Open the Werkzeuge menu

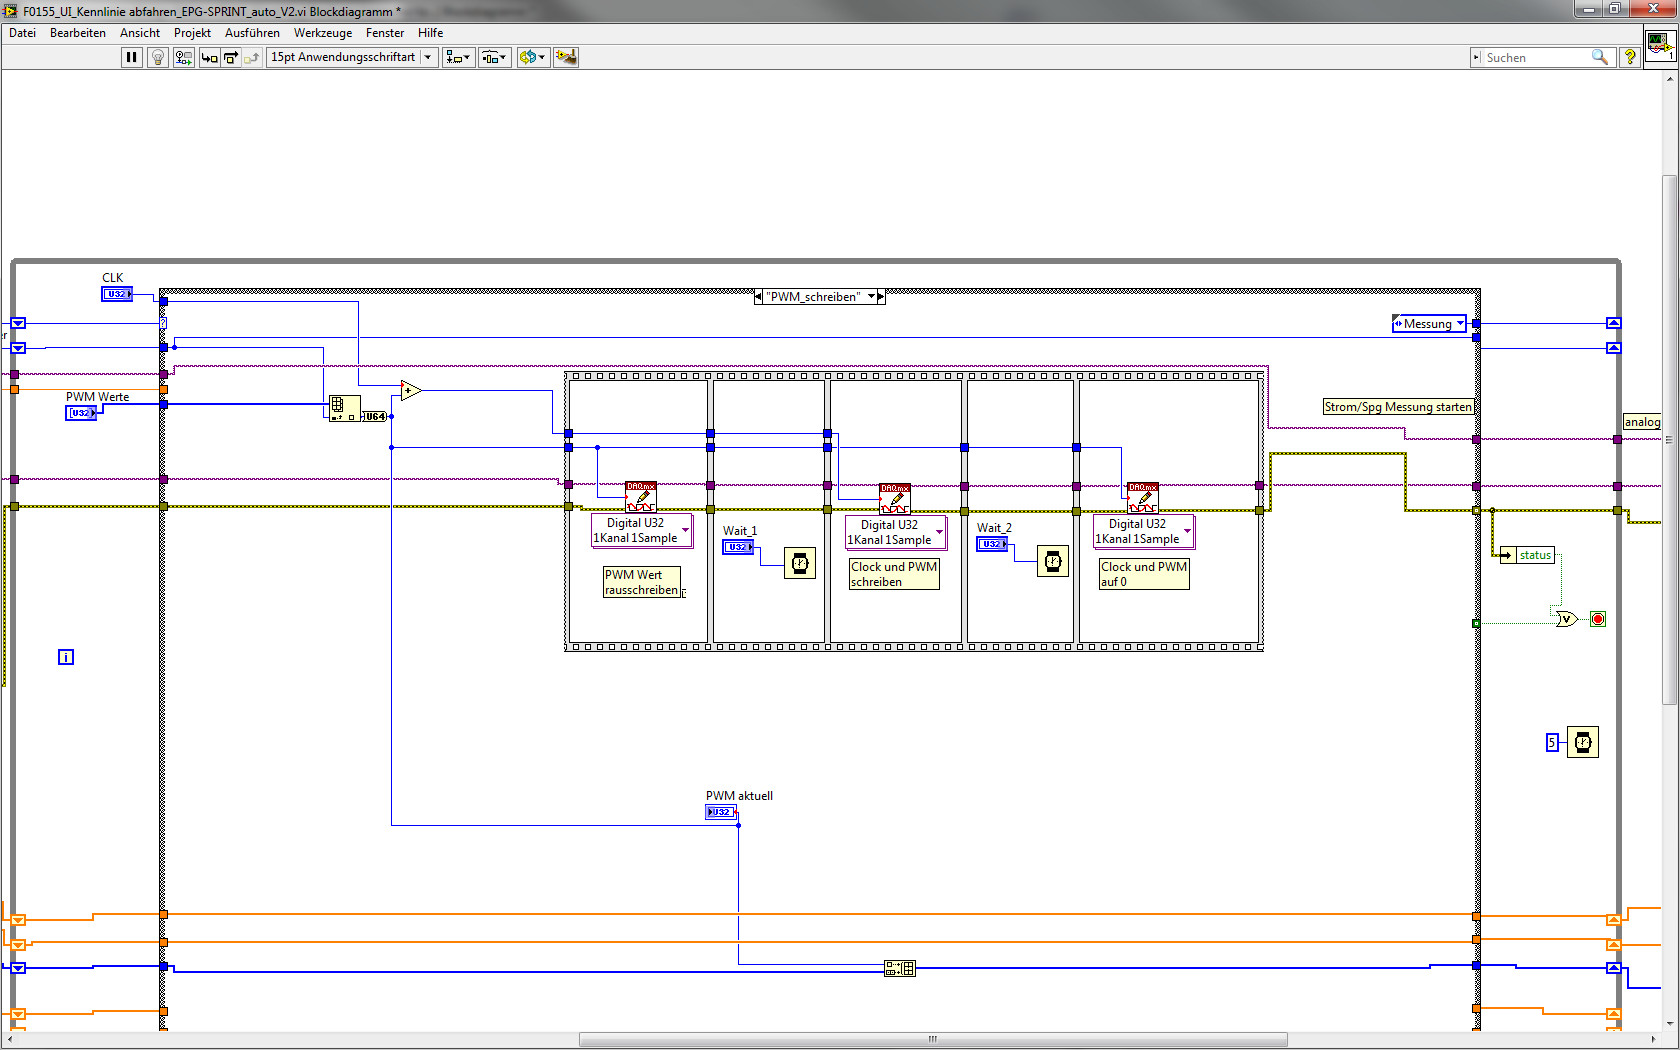(322, 33)
